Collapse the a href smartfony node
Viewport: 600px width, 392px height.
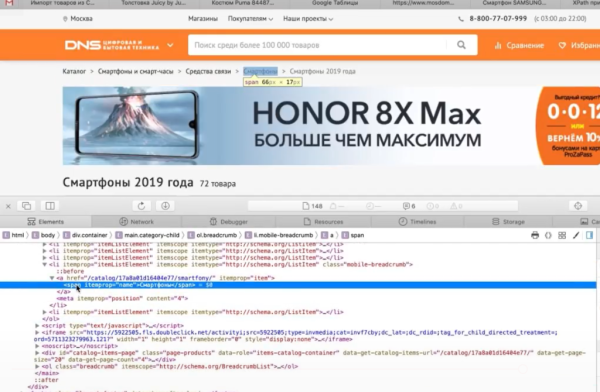pos(52,278)
